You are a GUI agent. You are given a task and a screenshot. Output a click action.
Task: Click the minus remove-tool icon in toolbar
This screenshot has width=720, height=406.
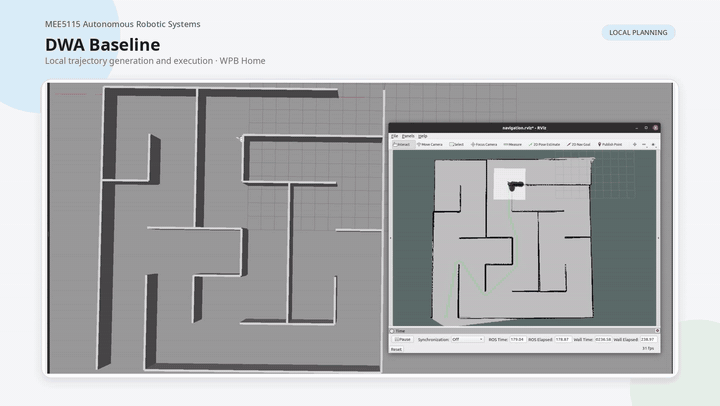click(x=644, y=144)
